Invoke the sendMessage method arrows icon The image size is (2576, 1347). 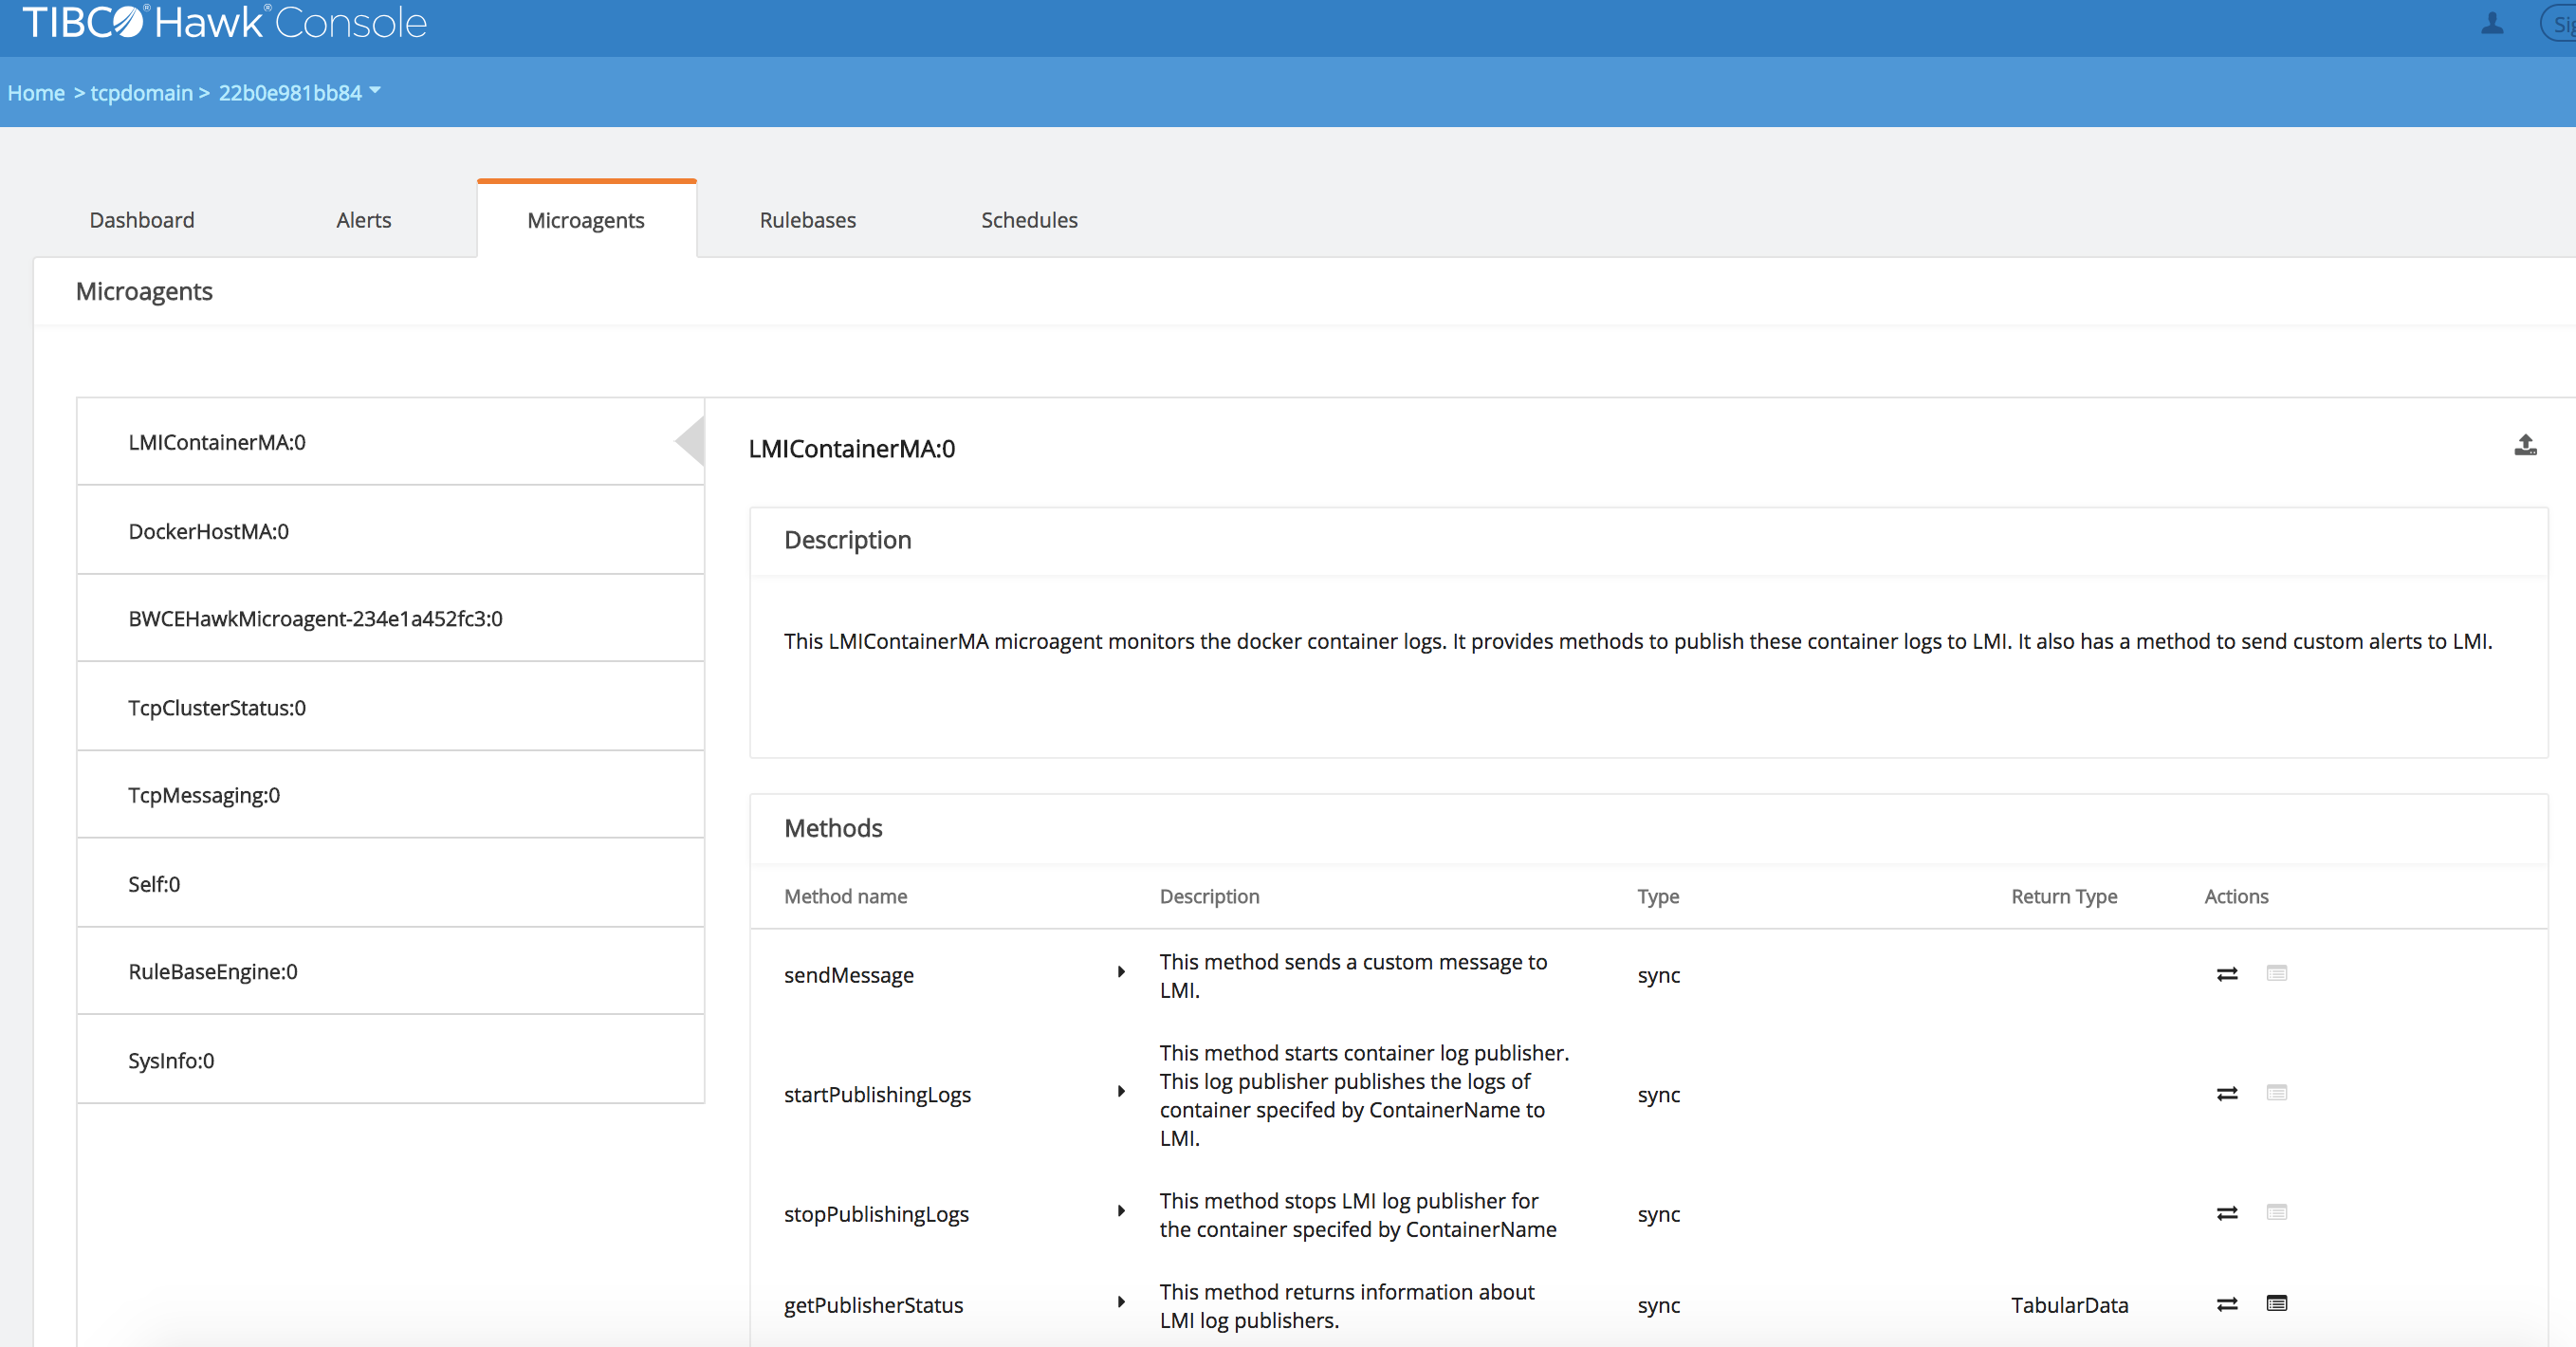tap(2227, 974)
